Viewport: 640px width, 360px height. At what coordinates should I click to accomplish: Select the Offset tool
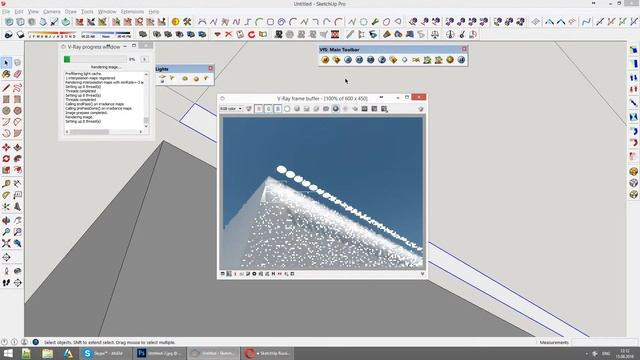[18, 170]
